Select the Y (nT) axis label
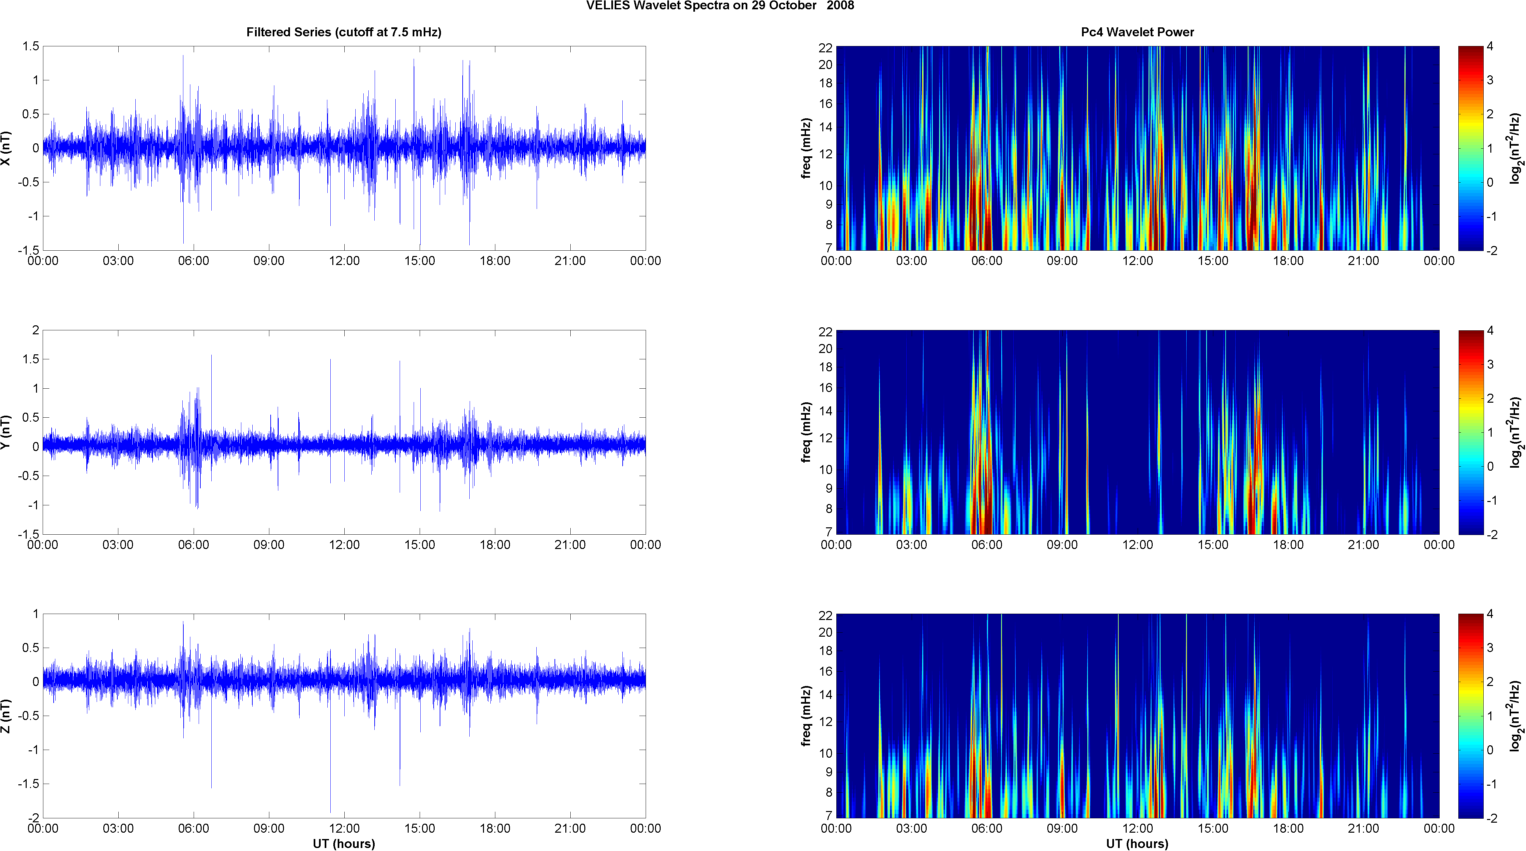The width and height of the screenshot is (1526, 851). pos(7,432)
